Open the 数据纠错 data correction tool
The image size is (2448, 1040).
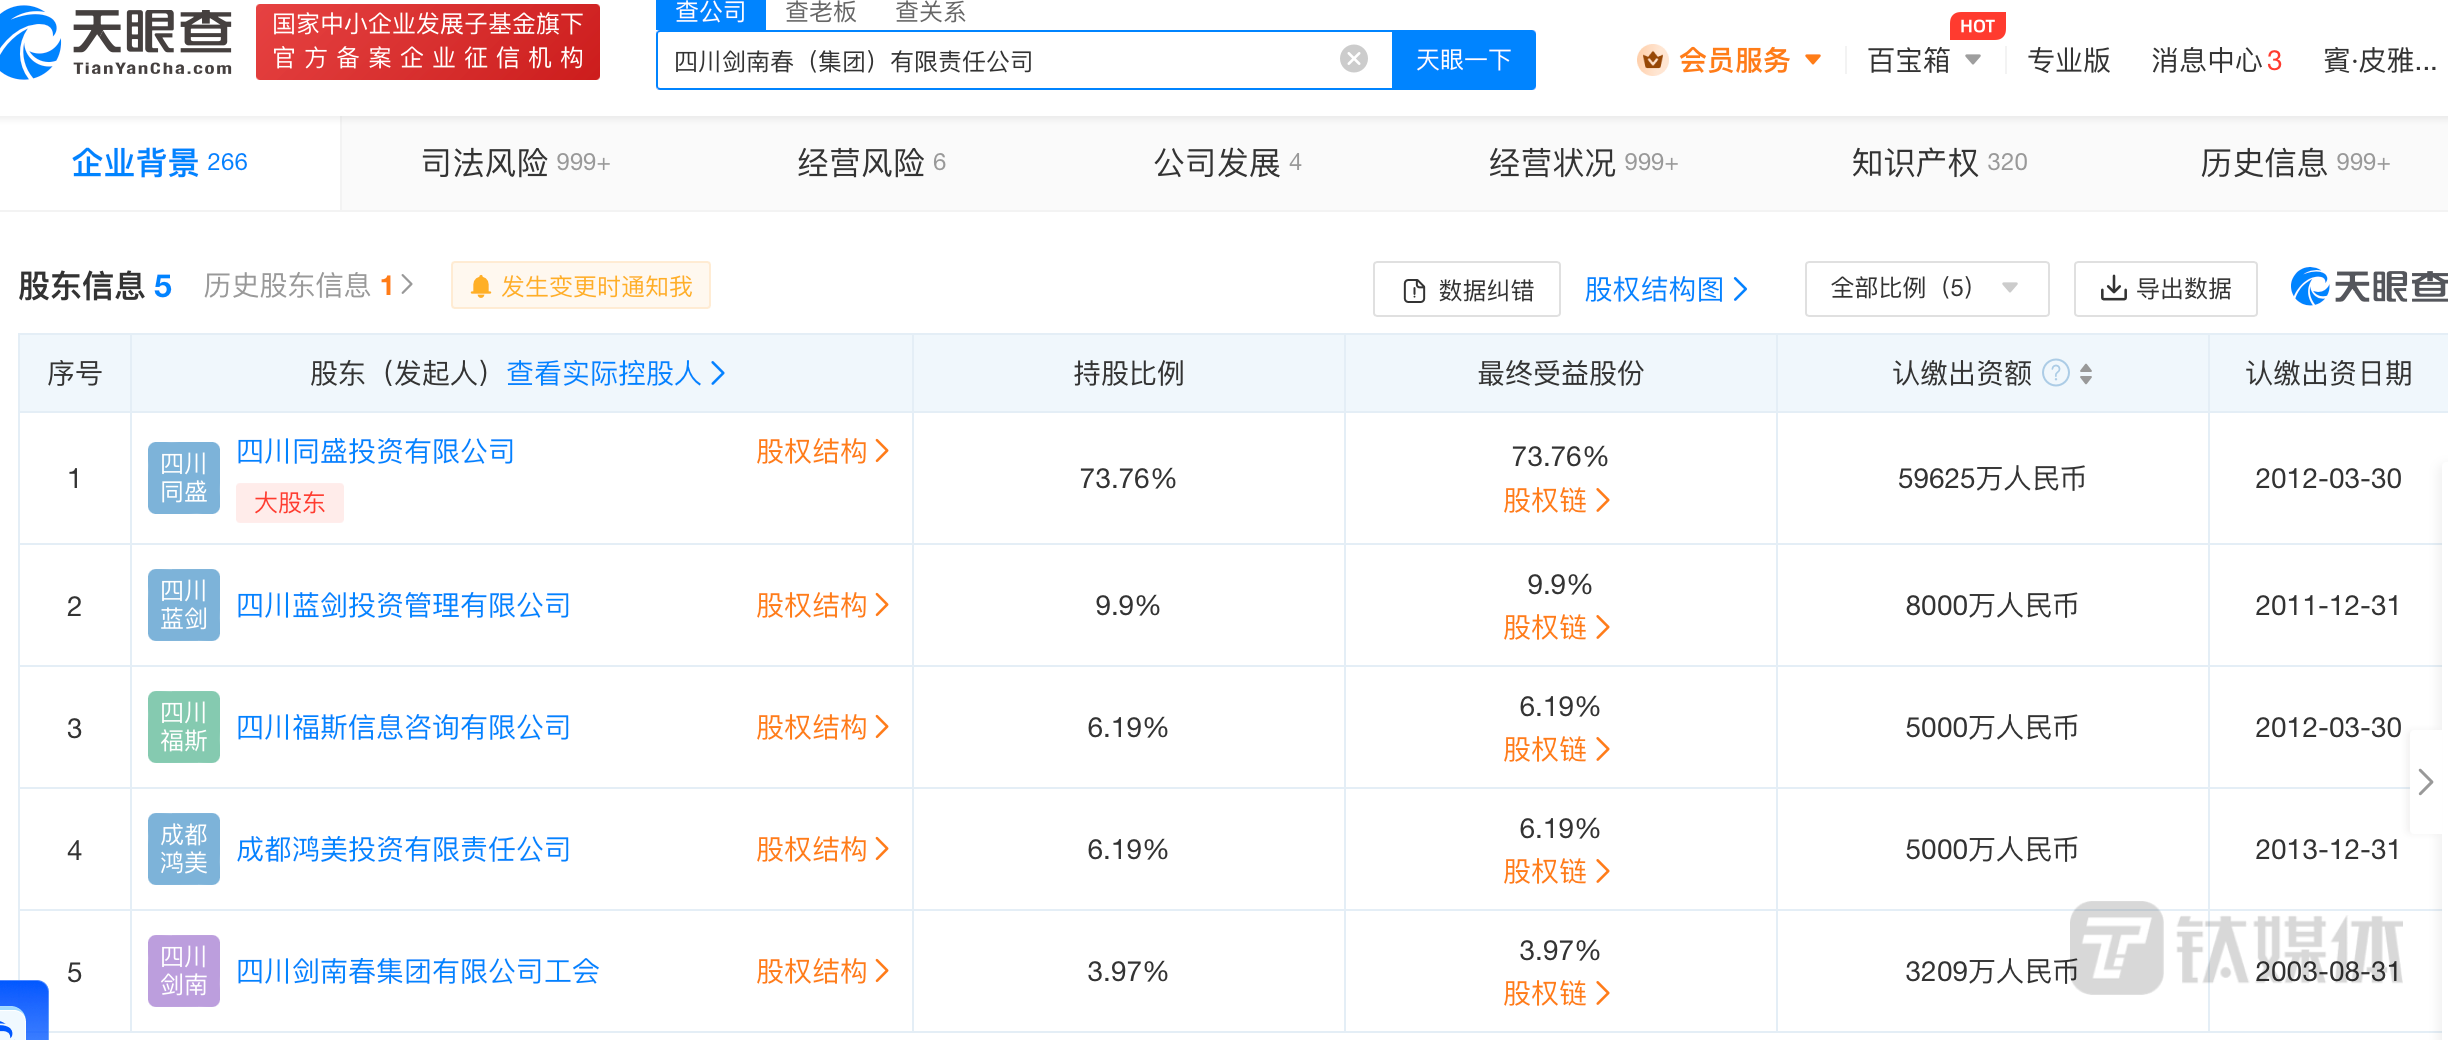[1466, 289]
